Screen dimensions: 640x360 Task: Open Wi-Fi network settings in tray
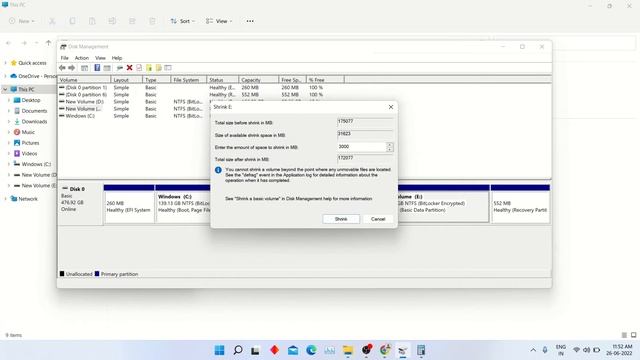point(576,350)
